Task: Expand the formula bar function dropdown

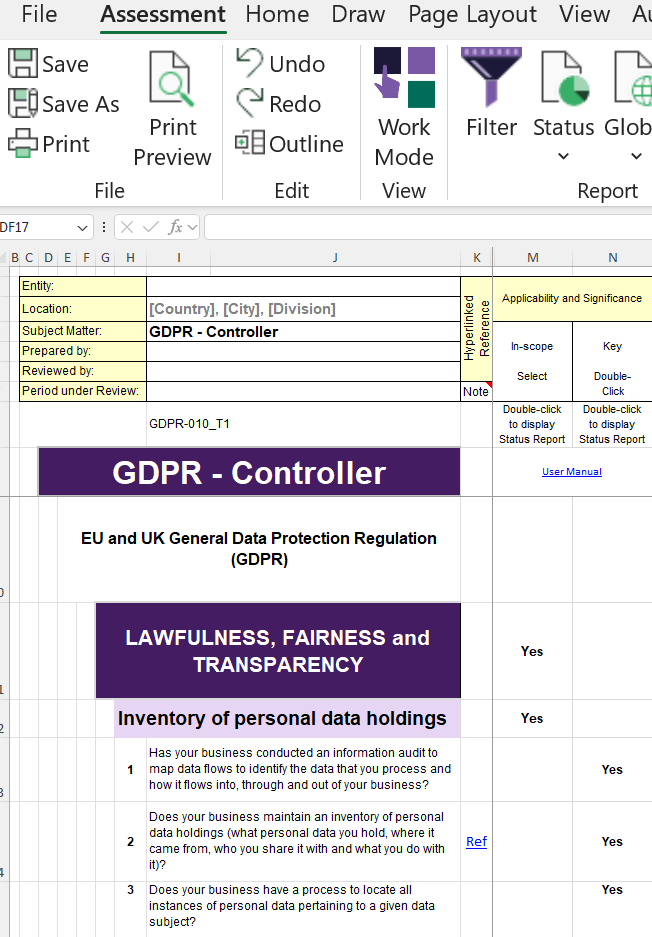Action: (x=191, y=227)
